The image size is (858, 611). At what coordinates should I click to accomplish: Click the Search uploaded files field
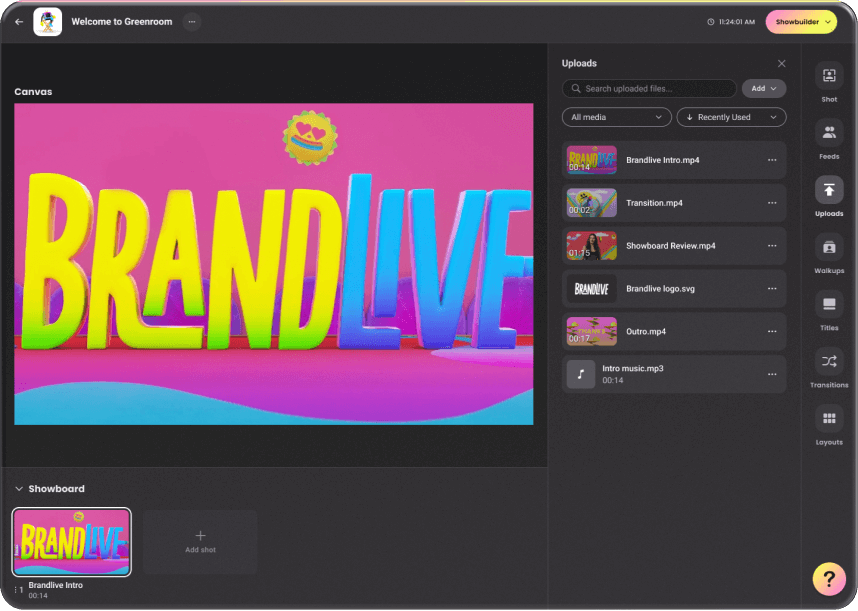649,89
